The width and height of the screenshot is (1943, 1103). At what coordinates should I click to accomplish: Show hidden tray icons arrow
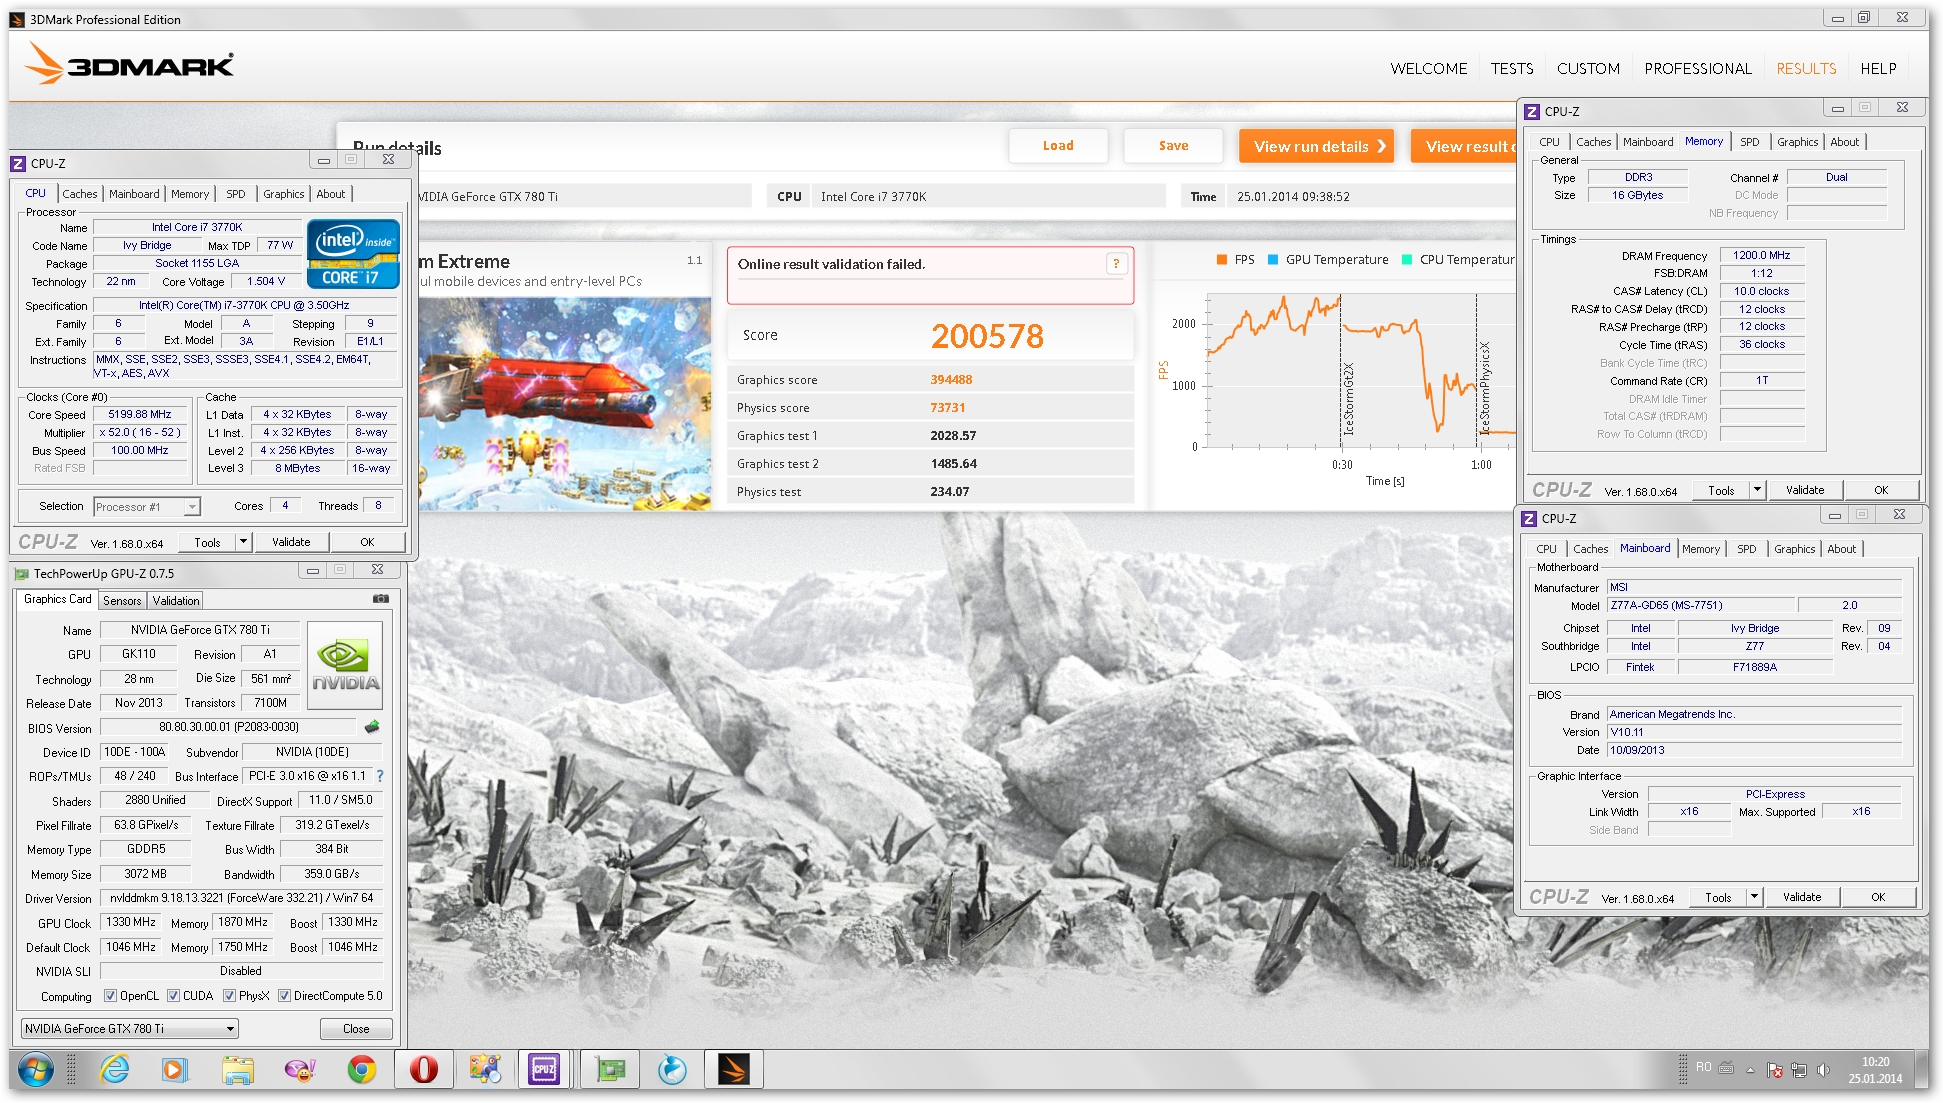point(1750,1070)
